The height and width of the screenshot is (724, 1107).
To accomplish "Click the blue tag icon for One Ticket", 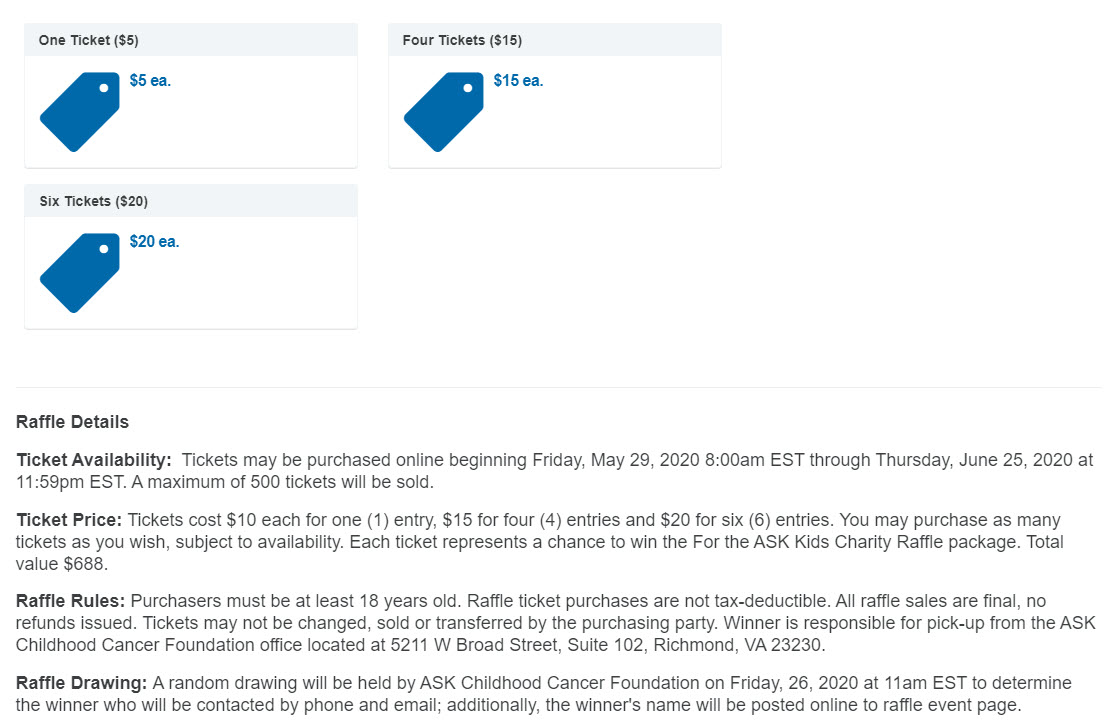I will 80,112.
